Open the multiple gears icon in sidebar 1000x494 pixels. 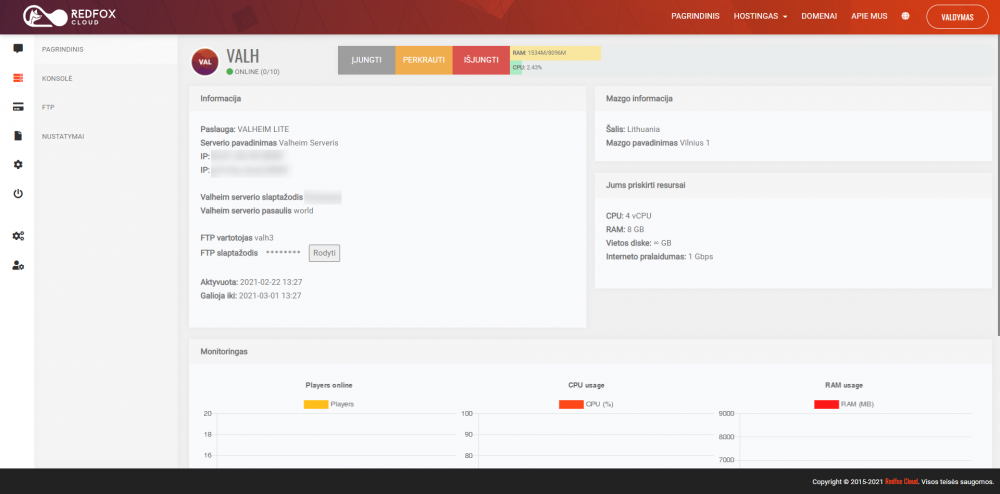tap(18, 236)
